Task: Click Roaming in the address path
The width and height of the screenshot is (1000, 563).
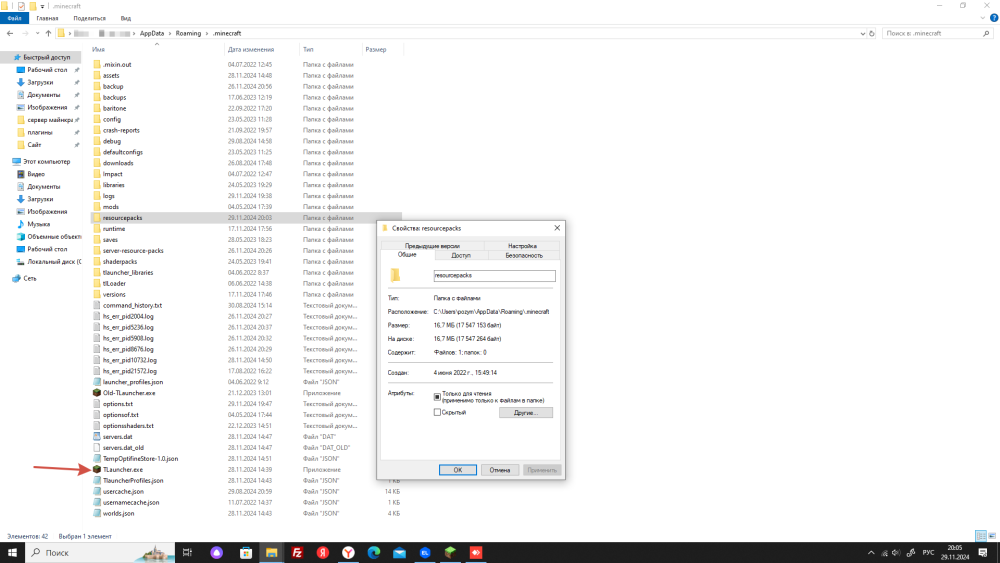Action: (188, 33)
